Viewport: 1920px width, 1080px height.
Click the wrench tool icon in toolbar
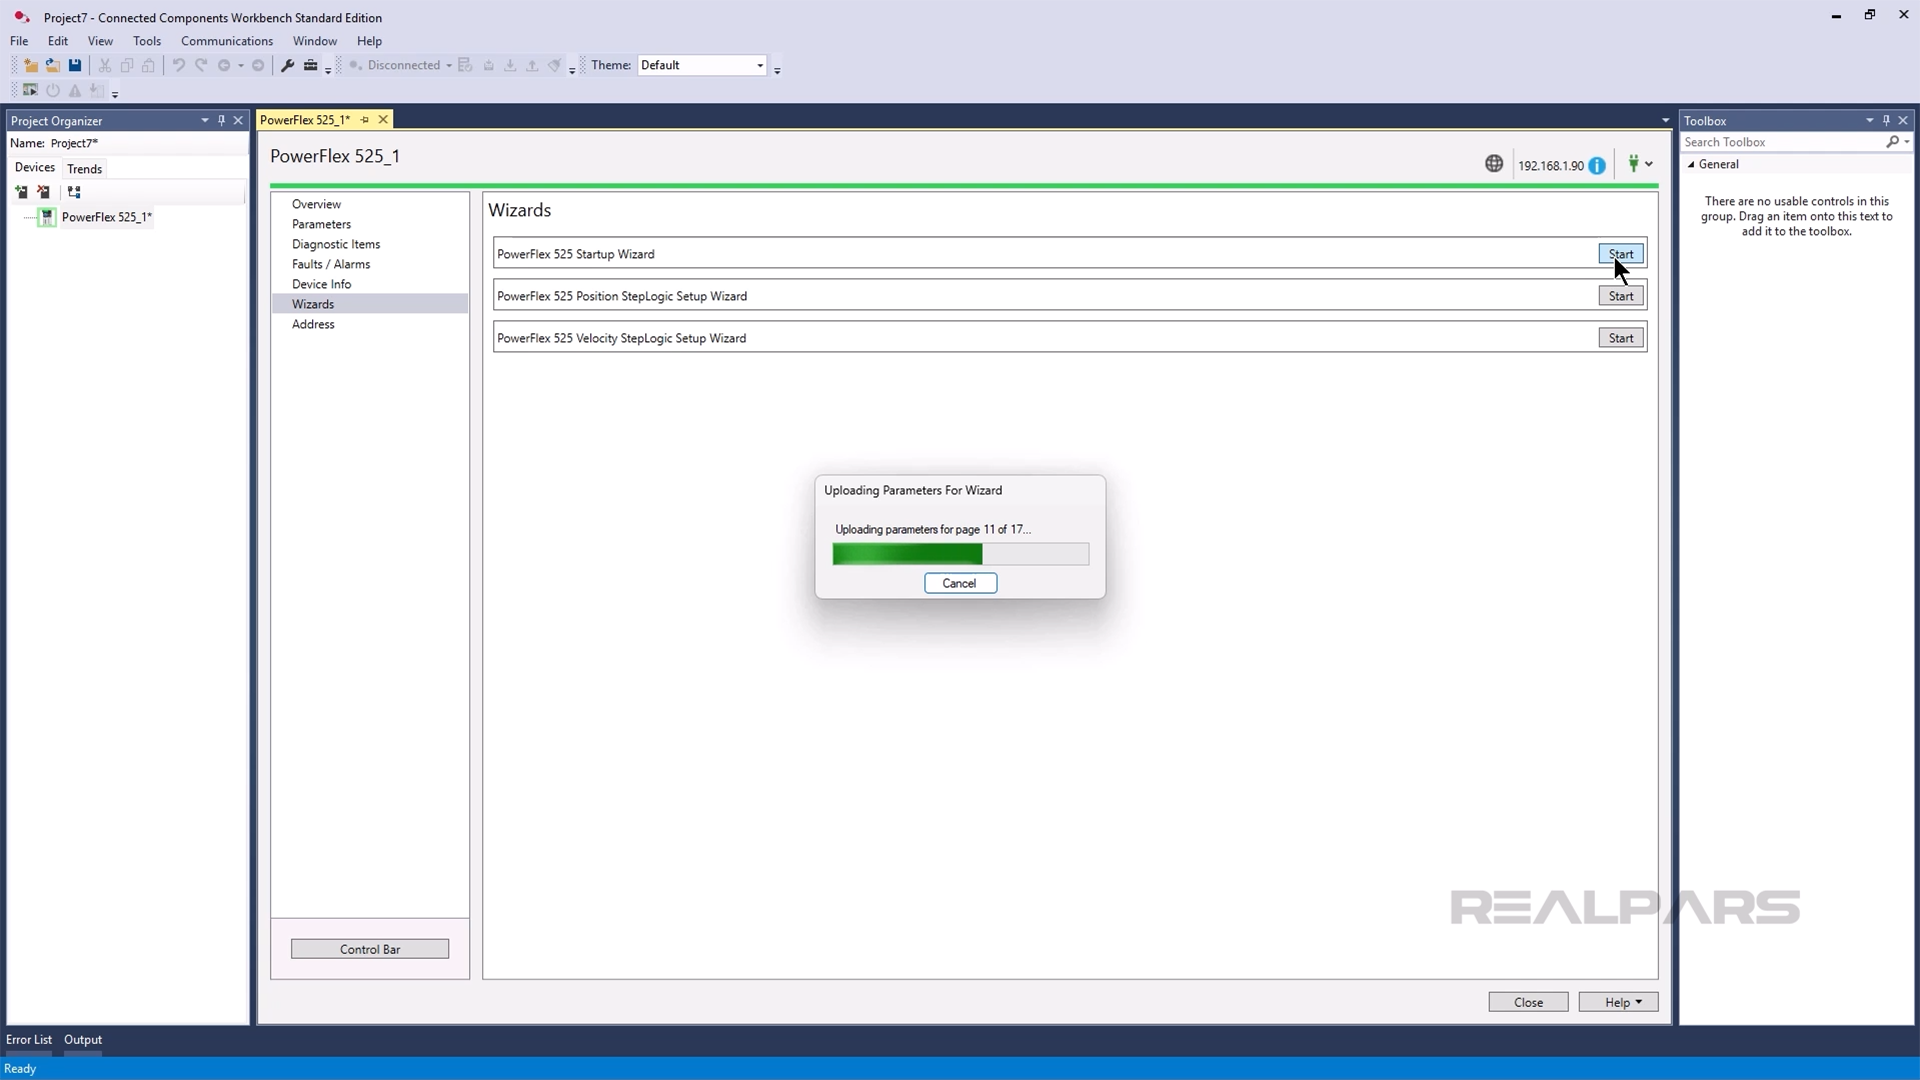pos(288,66)
